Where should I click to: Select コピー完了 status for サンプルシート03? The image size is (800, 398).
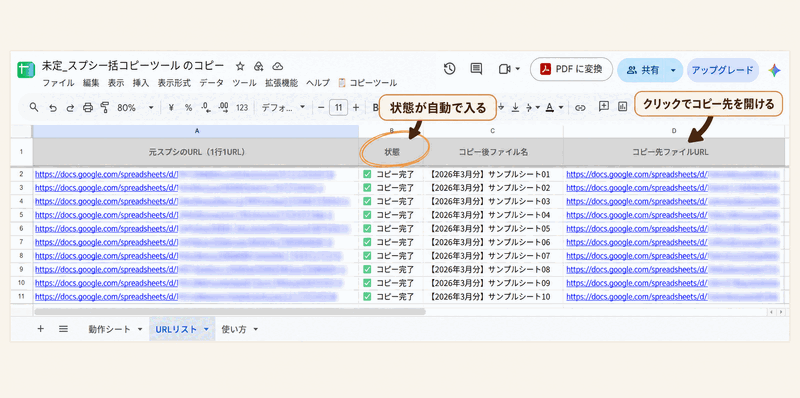(x=391, y=202)
